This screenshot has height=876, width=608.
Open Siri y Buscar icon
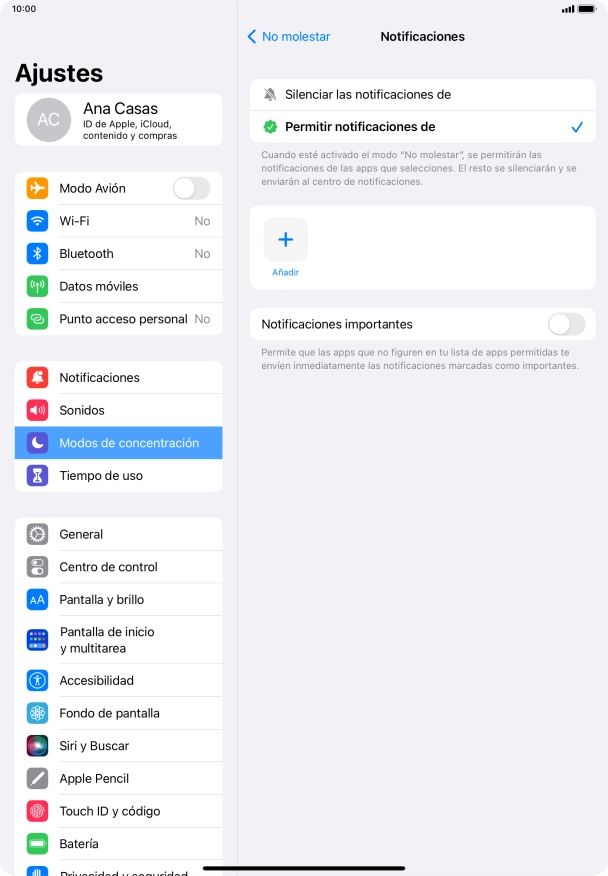pyautogui.click(x=37, y=746)
